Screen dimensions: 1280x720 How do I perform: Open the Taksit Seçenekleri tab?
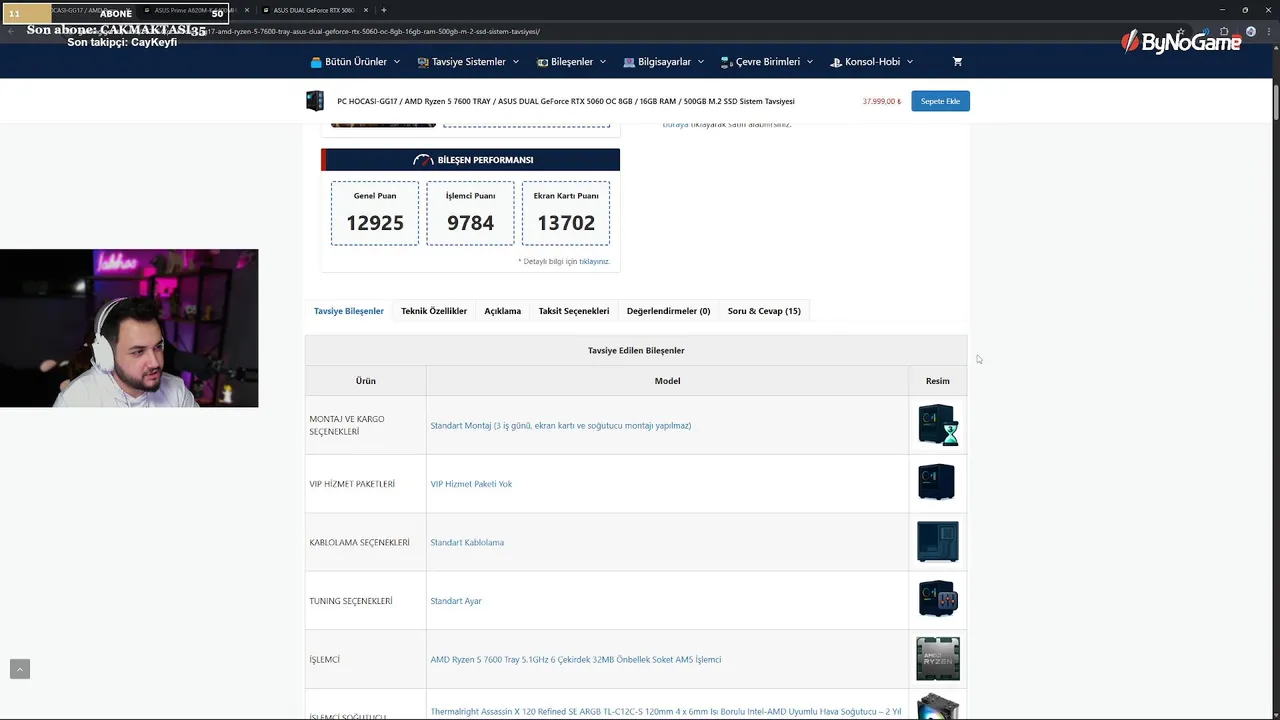pos(574,311)
